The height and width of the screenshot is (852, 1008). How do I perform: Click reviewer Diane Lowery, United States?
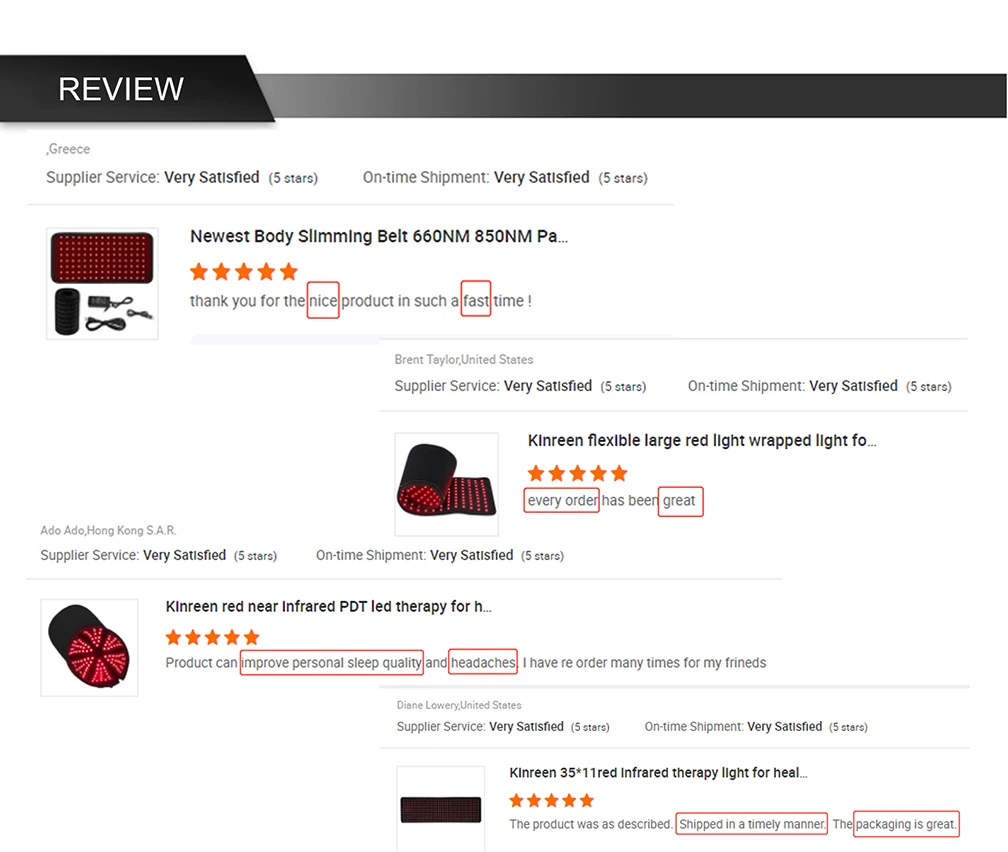click(459, 705)
